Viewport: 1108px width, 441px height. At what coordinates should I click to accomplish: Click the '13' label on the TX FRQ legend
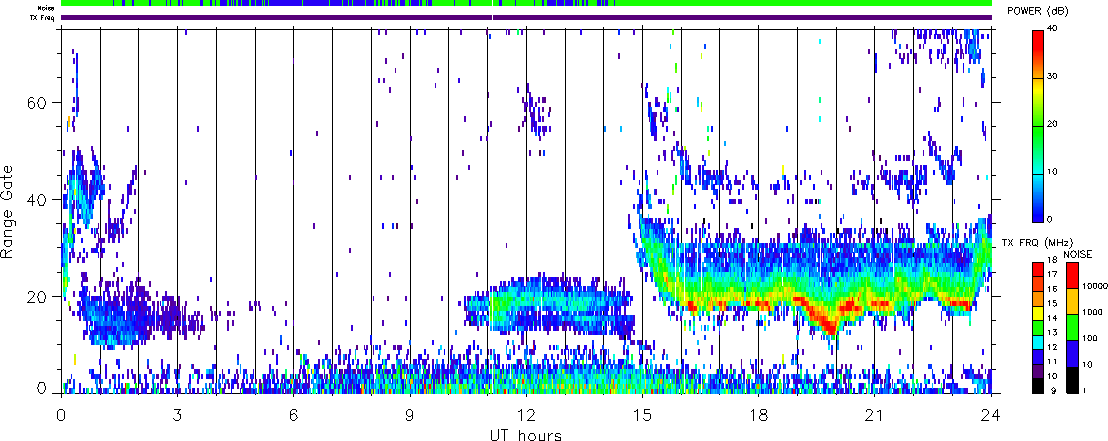pos(1051,334)
